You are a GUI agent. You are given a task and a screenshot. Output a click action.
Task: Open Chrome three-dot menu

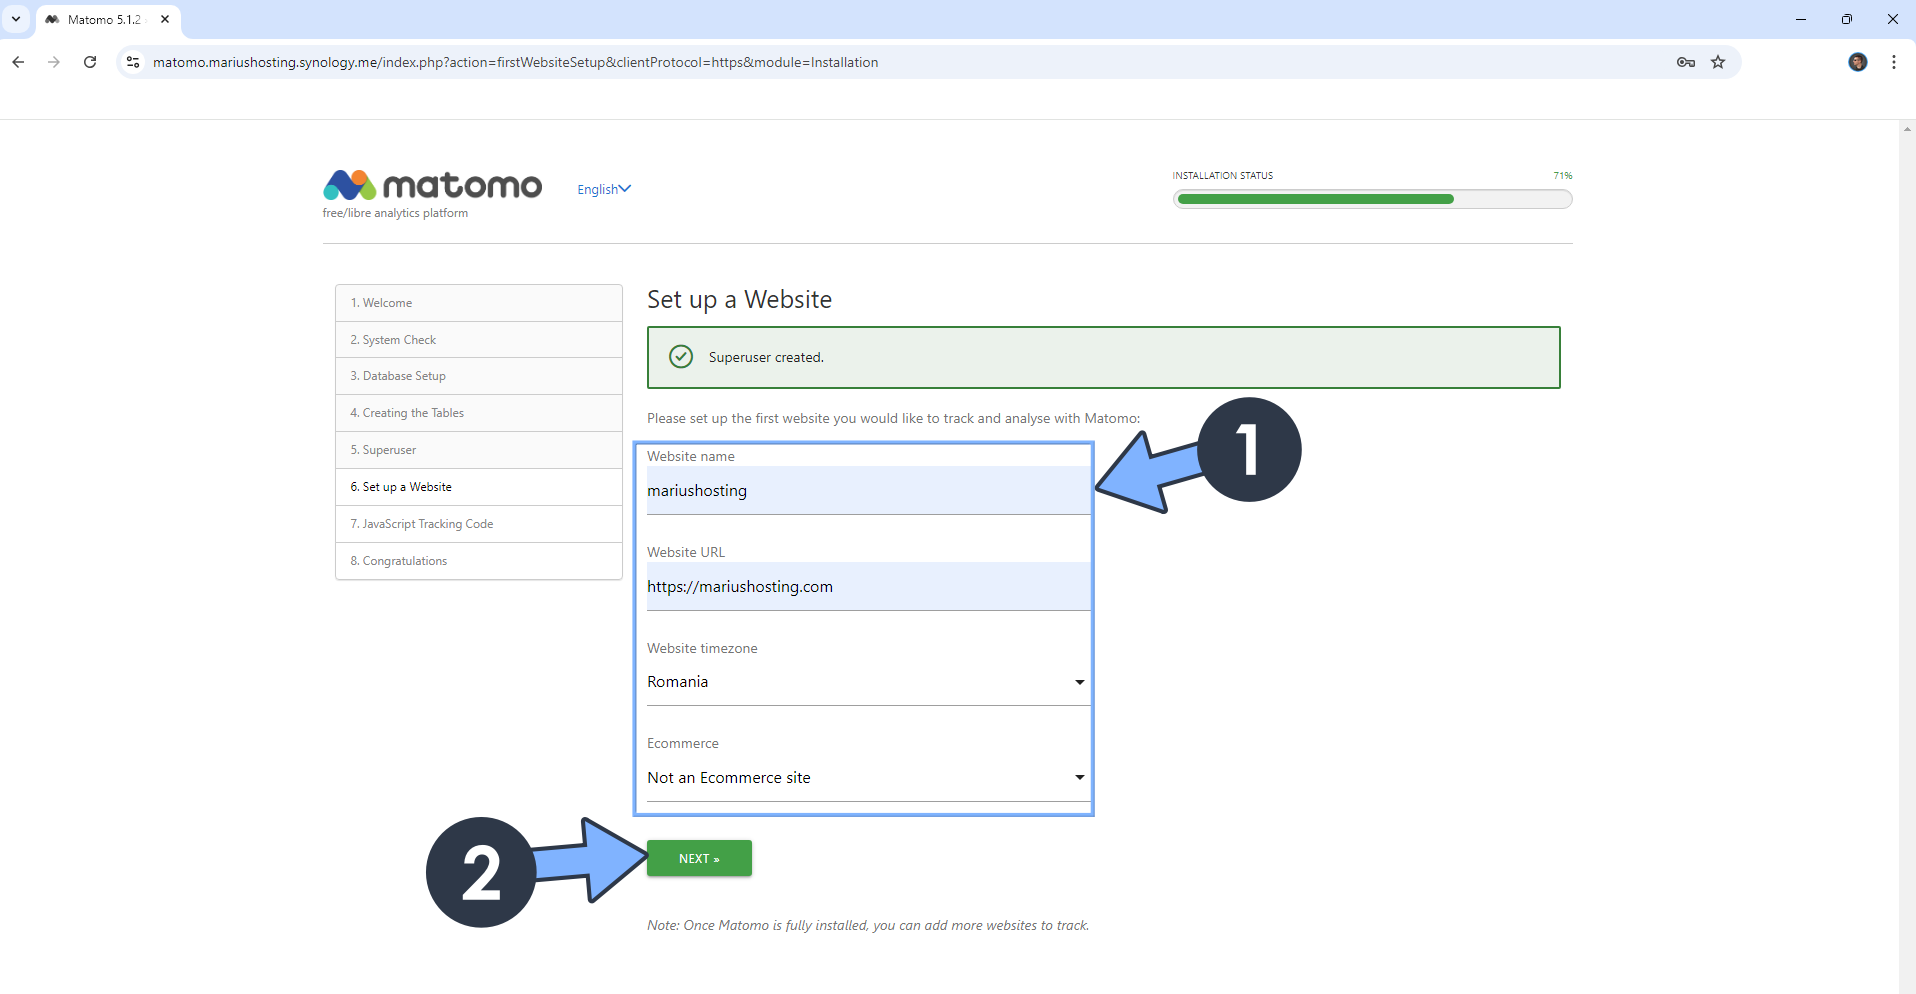[x=1894, y=62]
